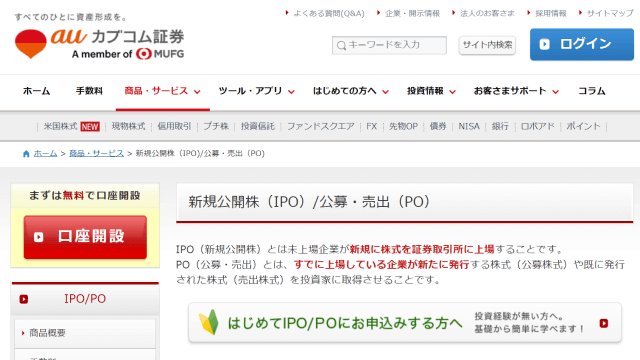This screenshot has width=640, height=360.
Task: Click the play icon in ログイン button
Action: (x=544, y=44)
